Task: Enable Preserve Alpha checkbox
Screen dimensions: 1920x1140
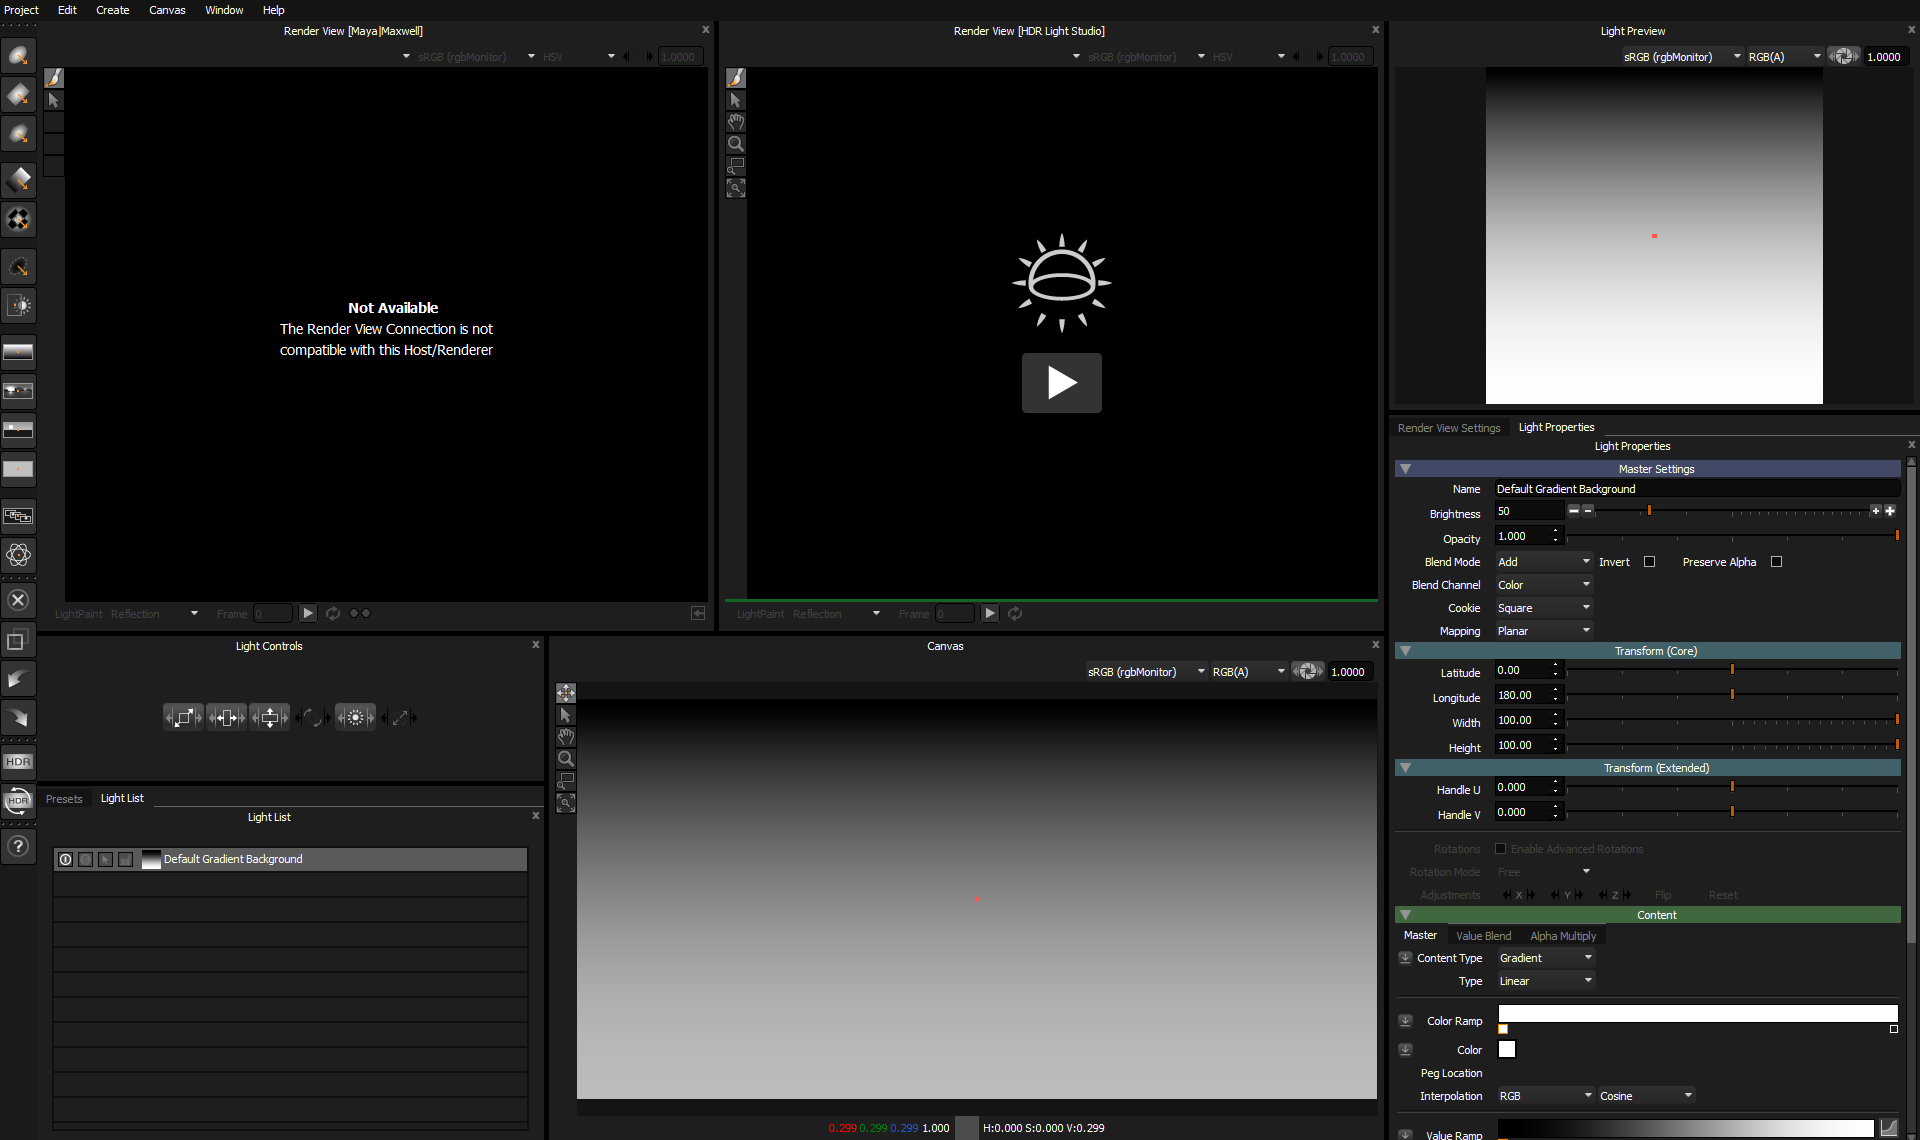Action: (1778, 560)
